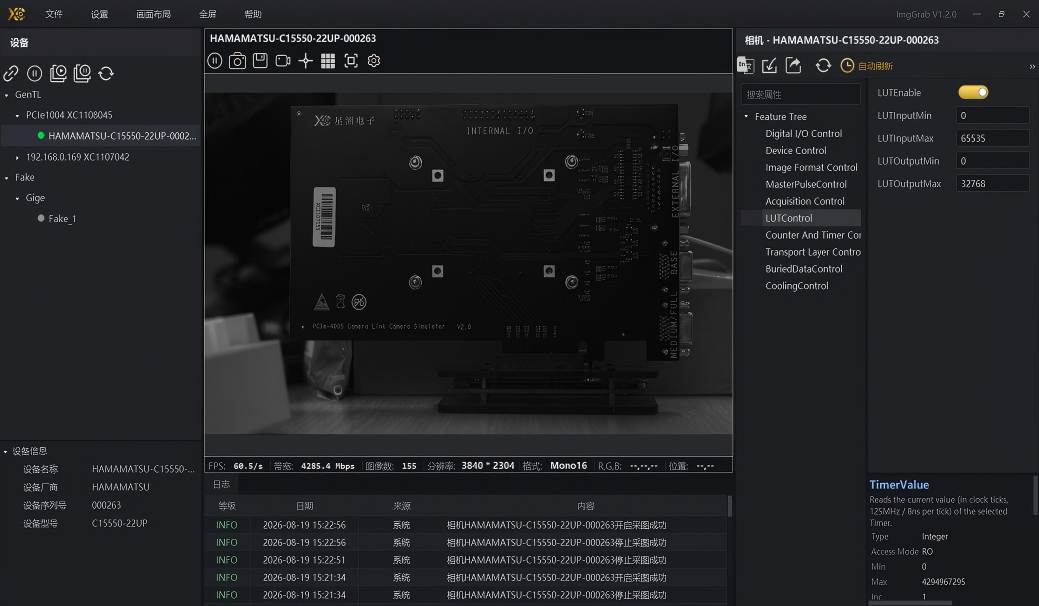Expand the 192.168.0.169 XC1107042 node
This screenshot has height=606, width=1039.
(x=17, y=158)
